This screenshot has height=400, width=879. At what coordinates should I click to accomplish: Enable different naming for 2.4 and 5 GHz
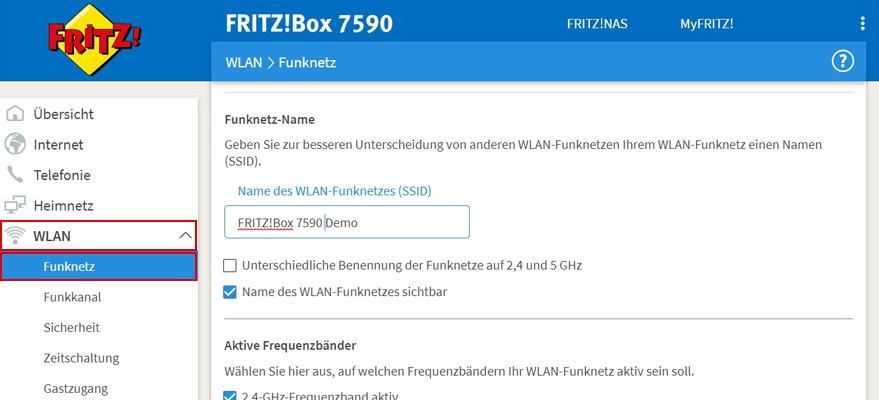(230, 266)
